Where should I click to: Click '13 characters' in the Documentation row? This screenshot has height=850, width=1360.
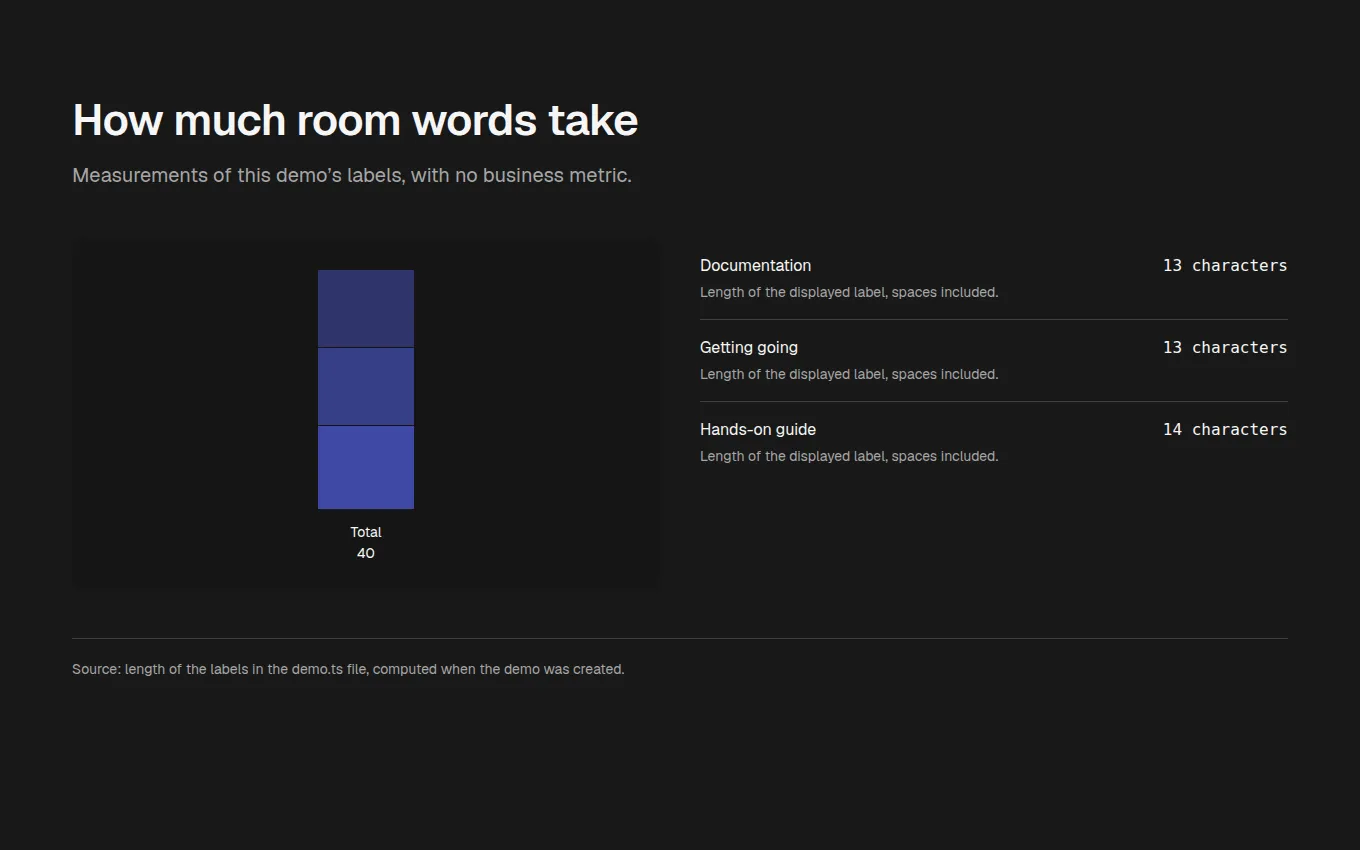pos(1225,265)
